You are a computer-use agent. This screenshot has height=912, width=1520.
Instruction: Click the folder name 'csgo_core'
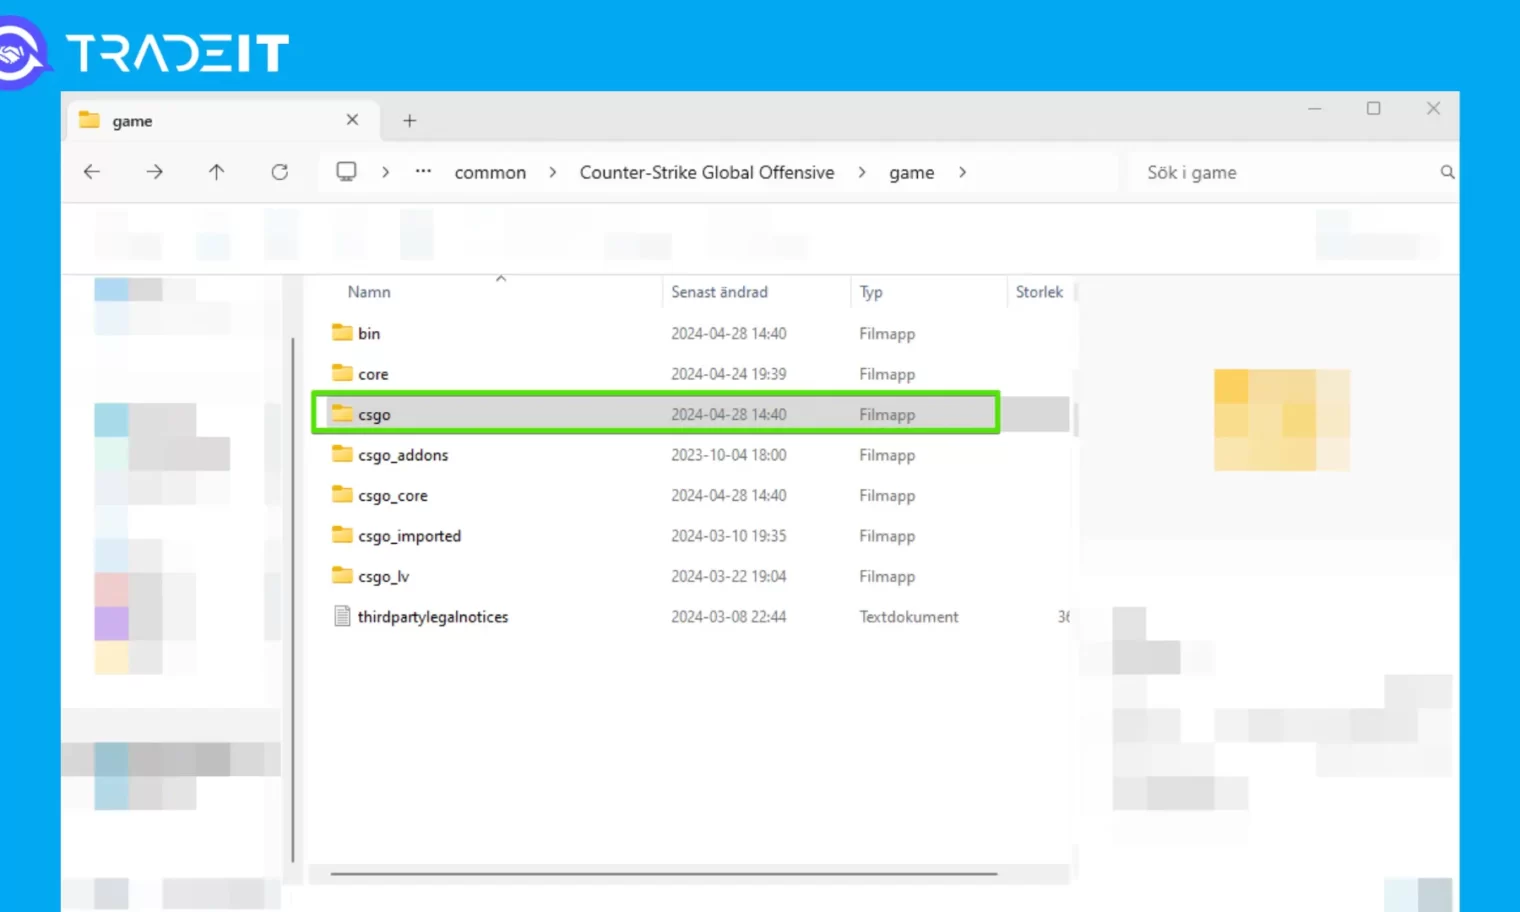click(x=392, y=496)
